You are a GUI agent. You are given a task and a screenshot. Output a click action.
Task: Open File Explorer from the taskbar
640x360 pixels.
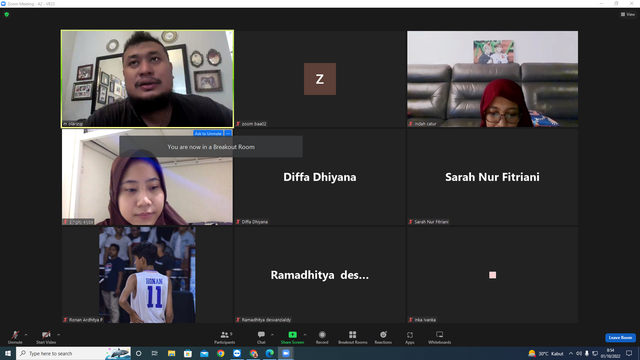click(x=171, y=353)
